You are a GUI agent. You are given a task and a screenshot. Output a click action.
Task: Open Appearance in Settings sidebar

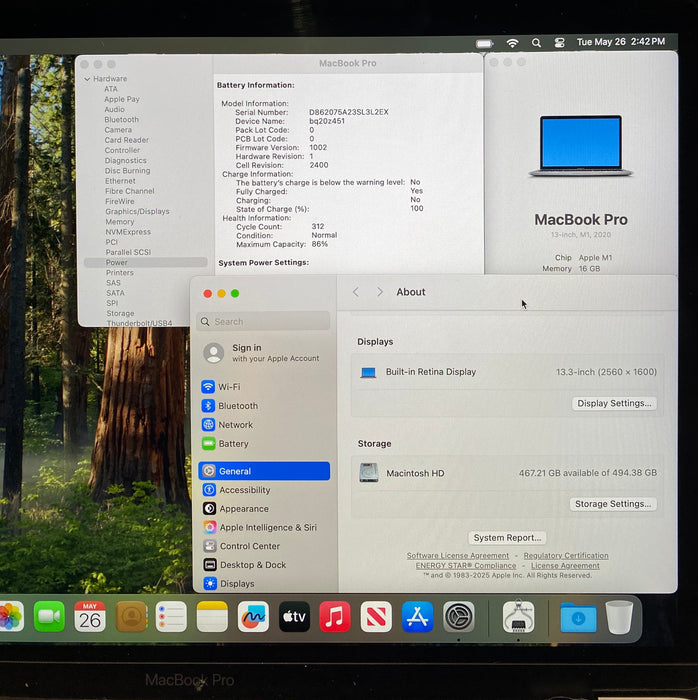click(264, 508)
